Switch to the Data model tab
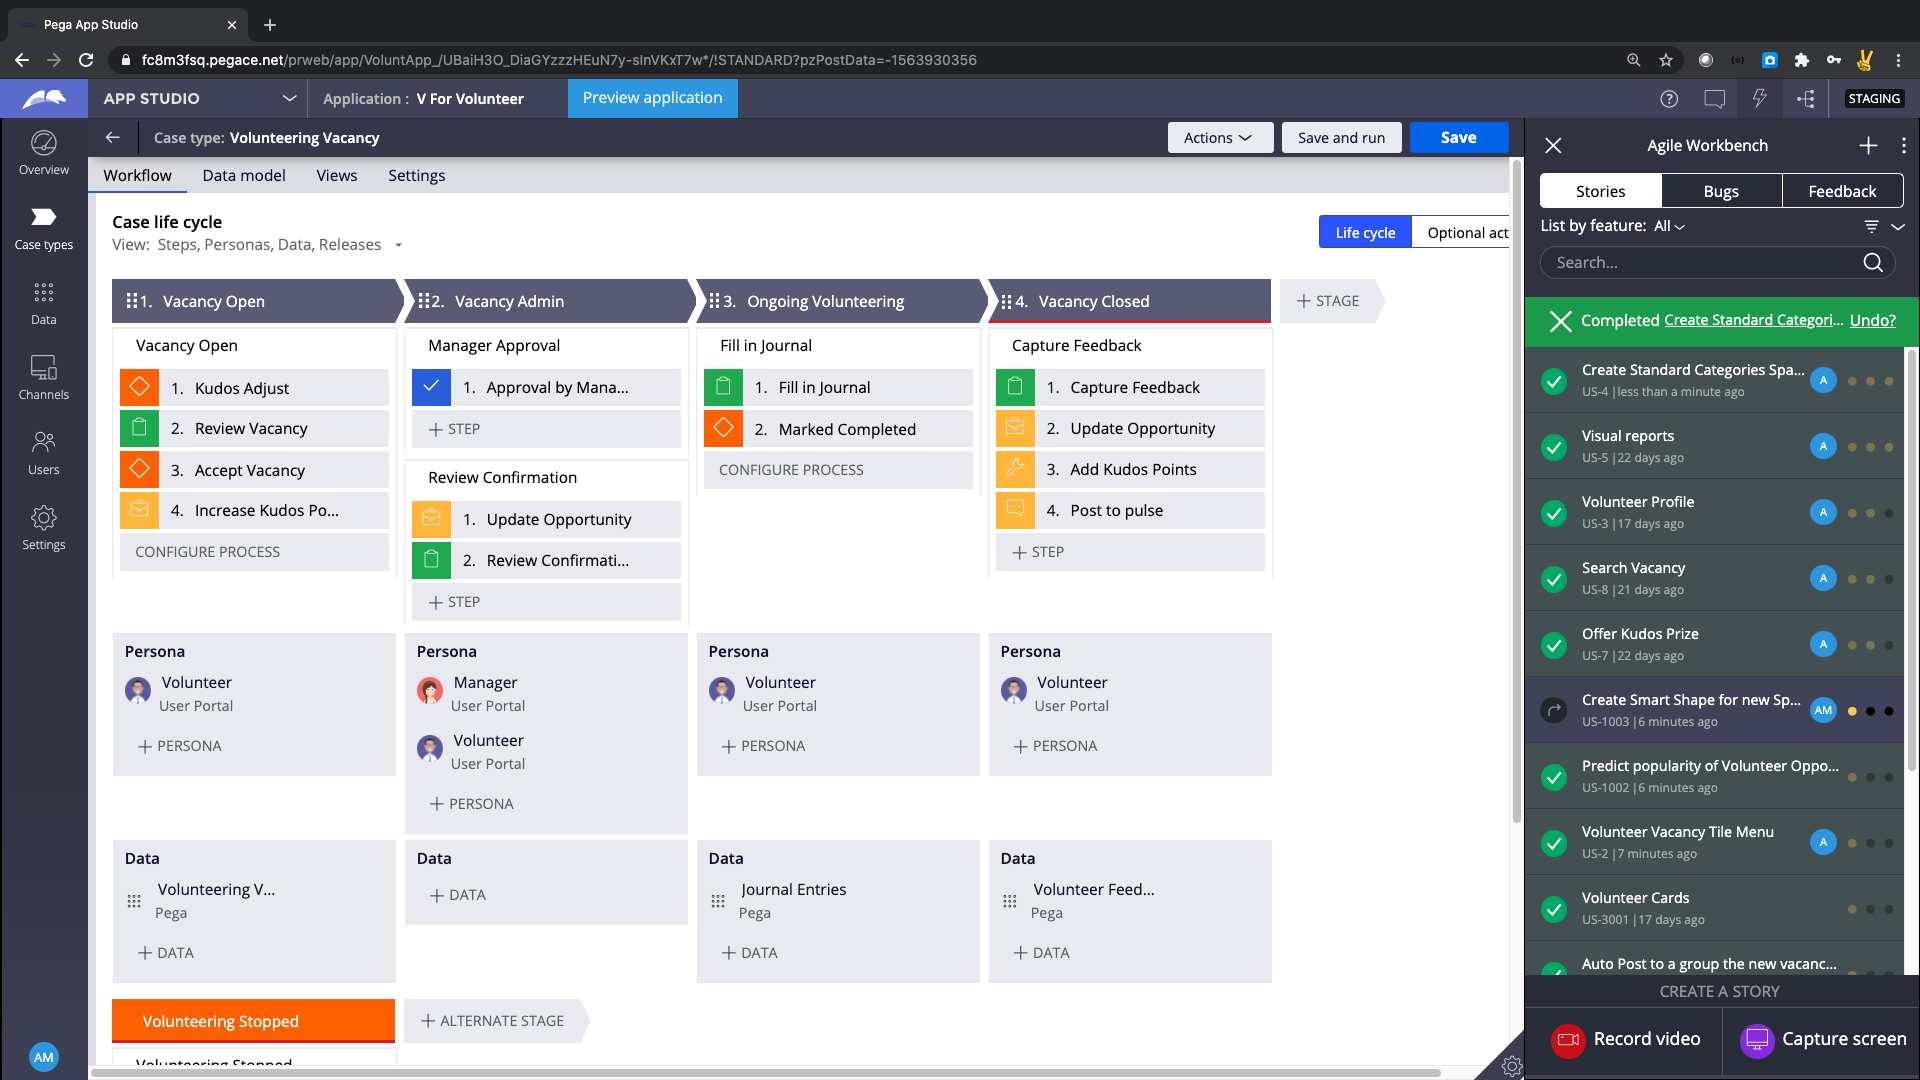Screen dimensions: 1920x1080 tap(243, 175)
